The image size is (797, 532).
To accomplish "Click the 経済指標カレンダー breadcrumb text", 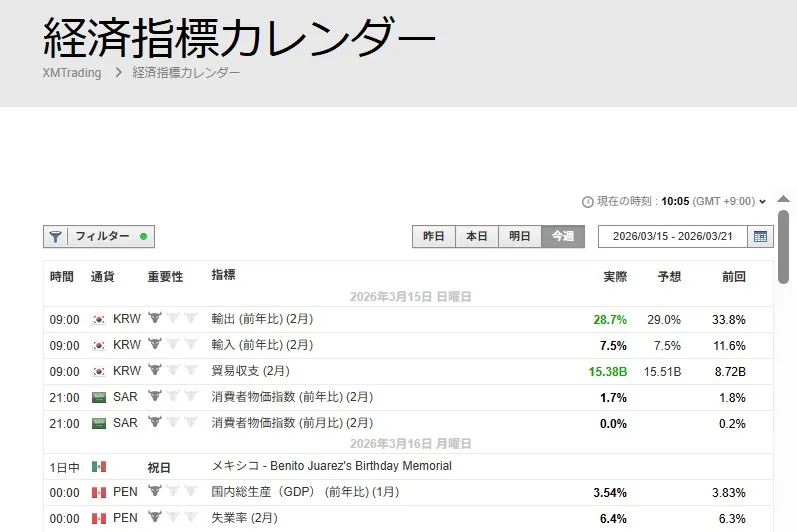I will point(186,73).
